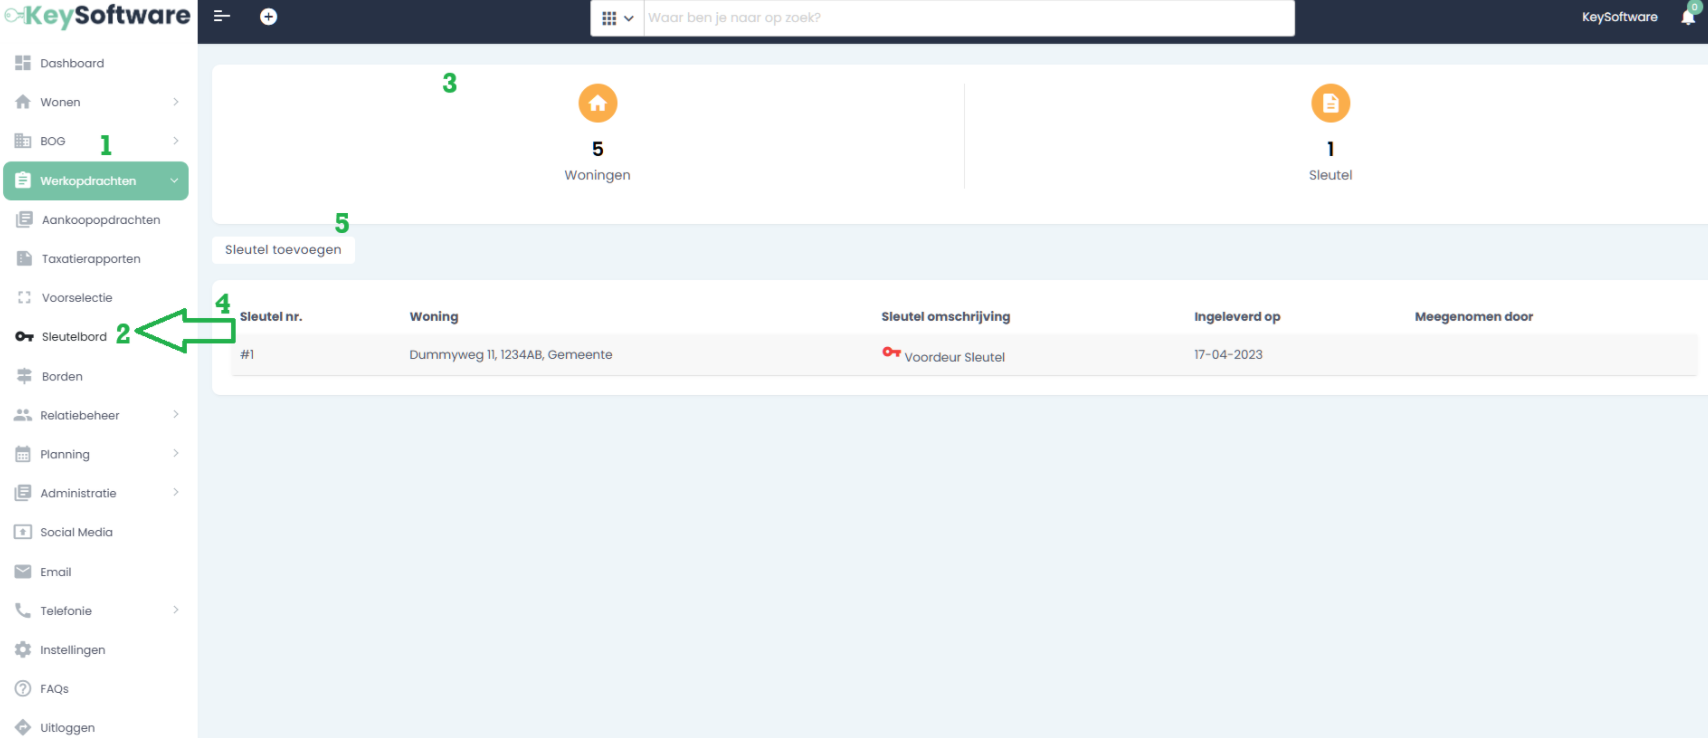The width and height of the screenshot is (1708, 738).
Task: Click the Dashboard icon in sidebar
Action: 23,63
